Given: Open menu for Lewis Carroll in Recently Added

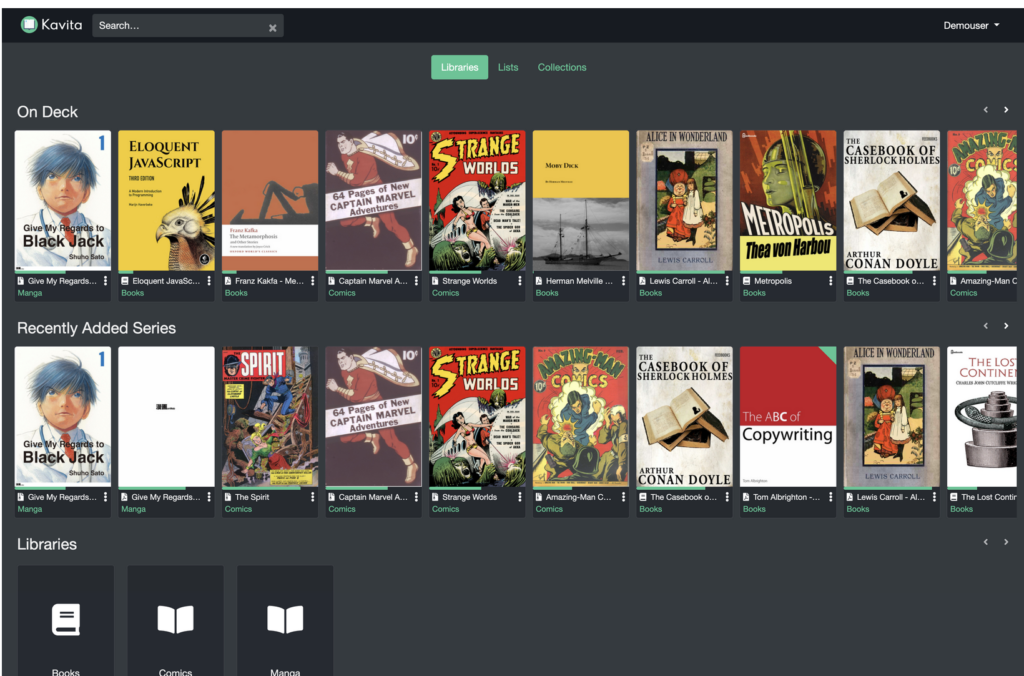Looking at the screenshot, I should [935, 497].
